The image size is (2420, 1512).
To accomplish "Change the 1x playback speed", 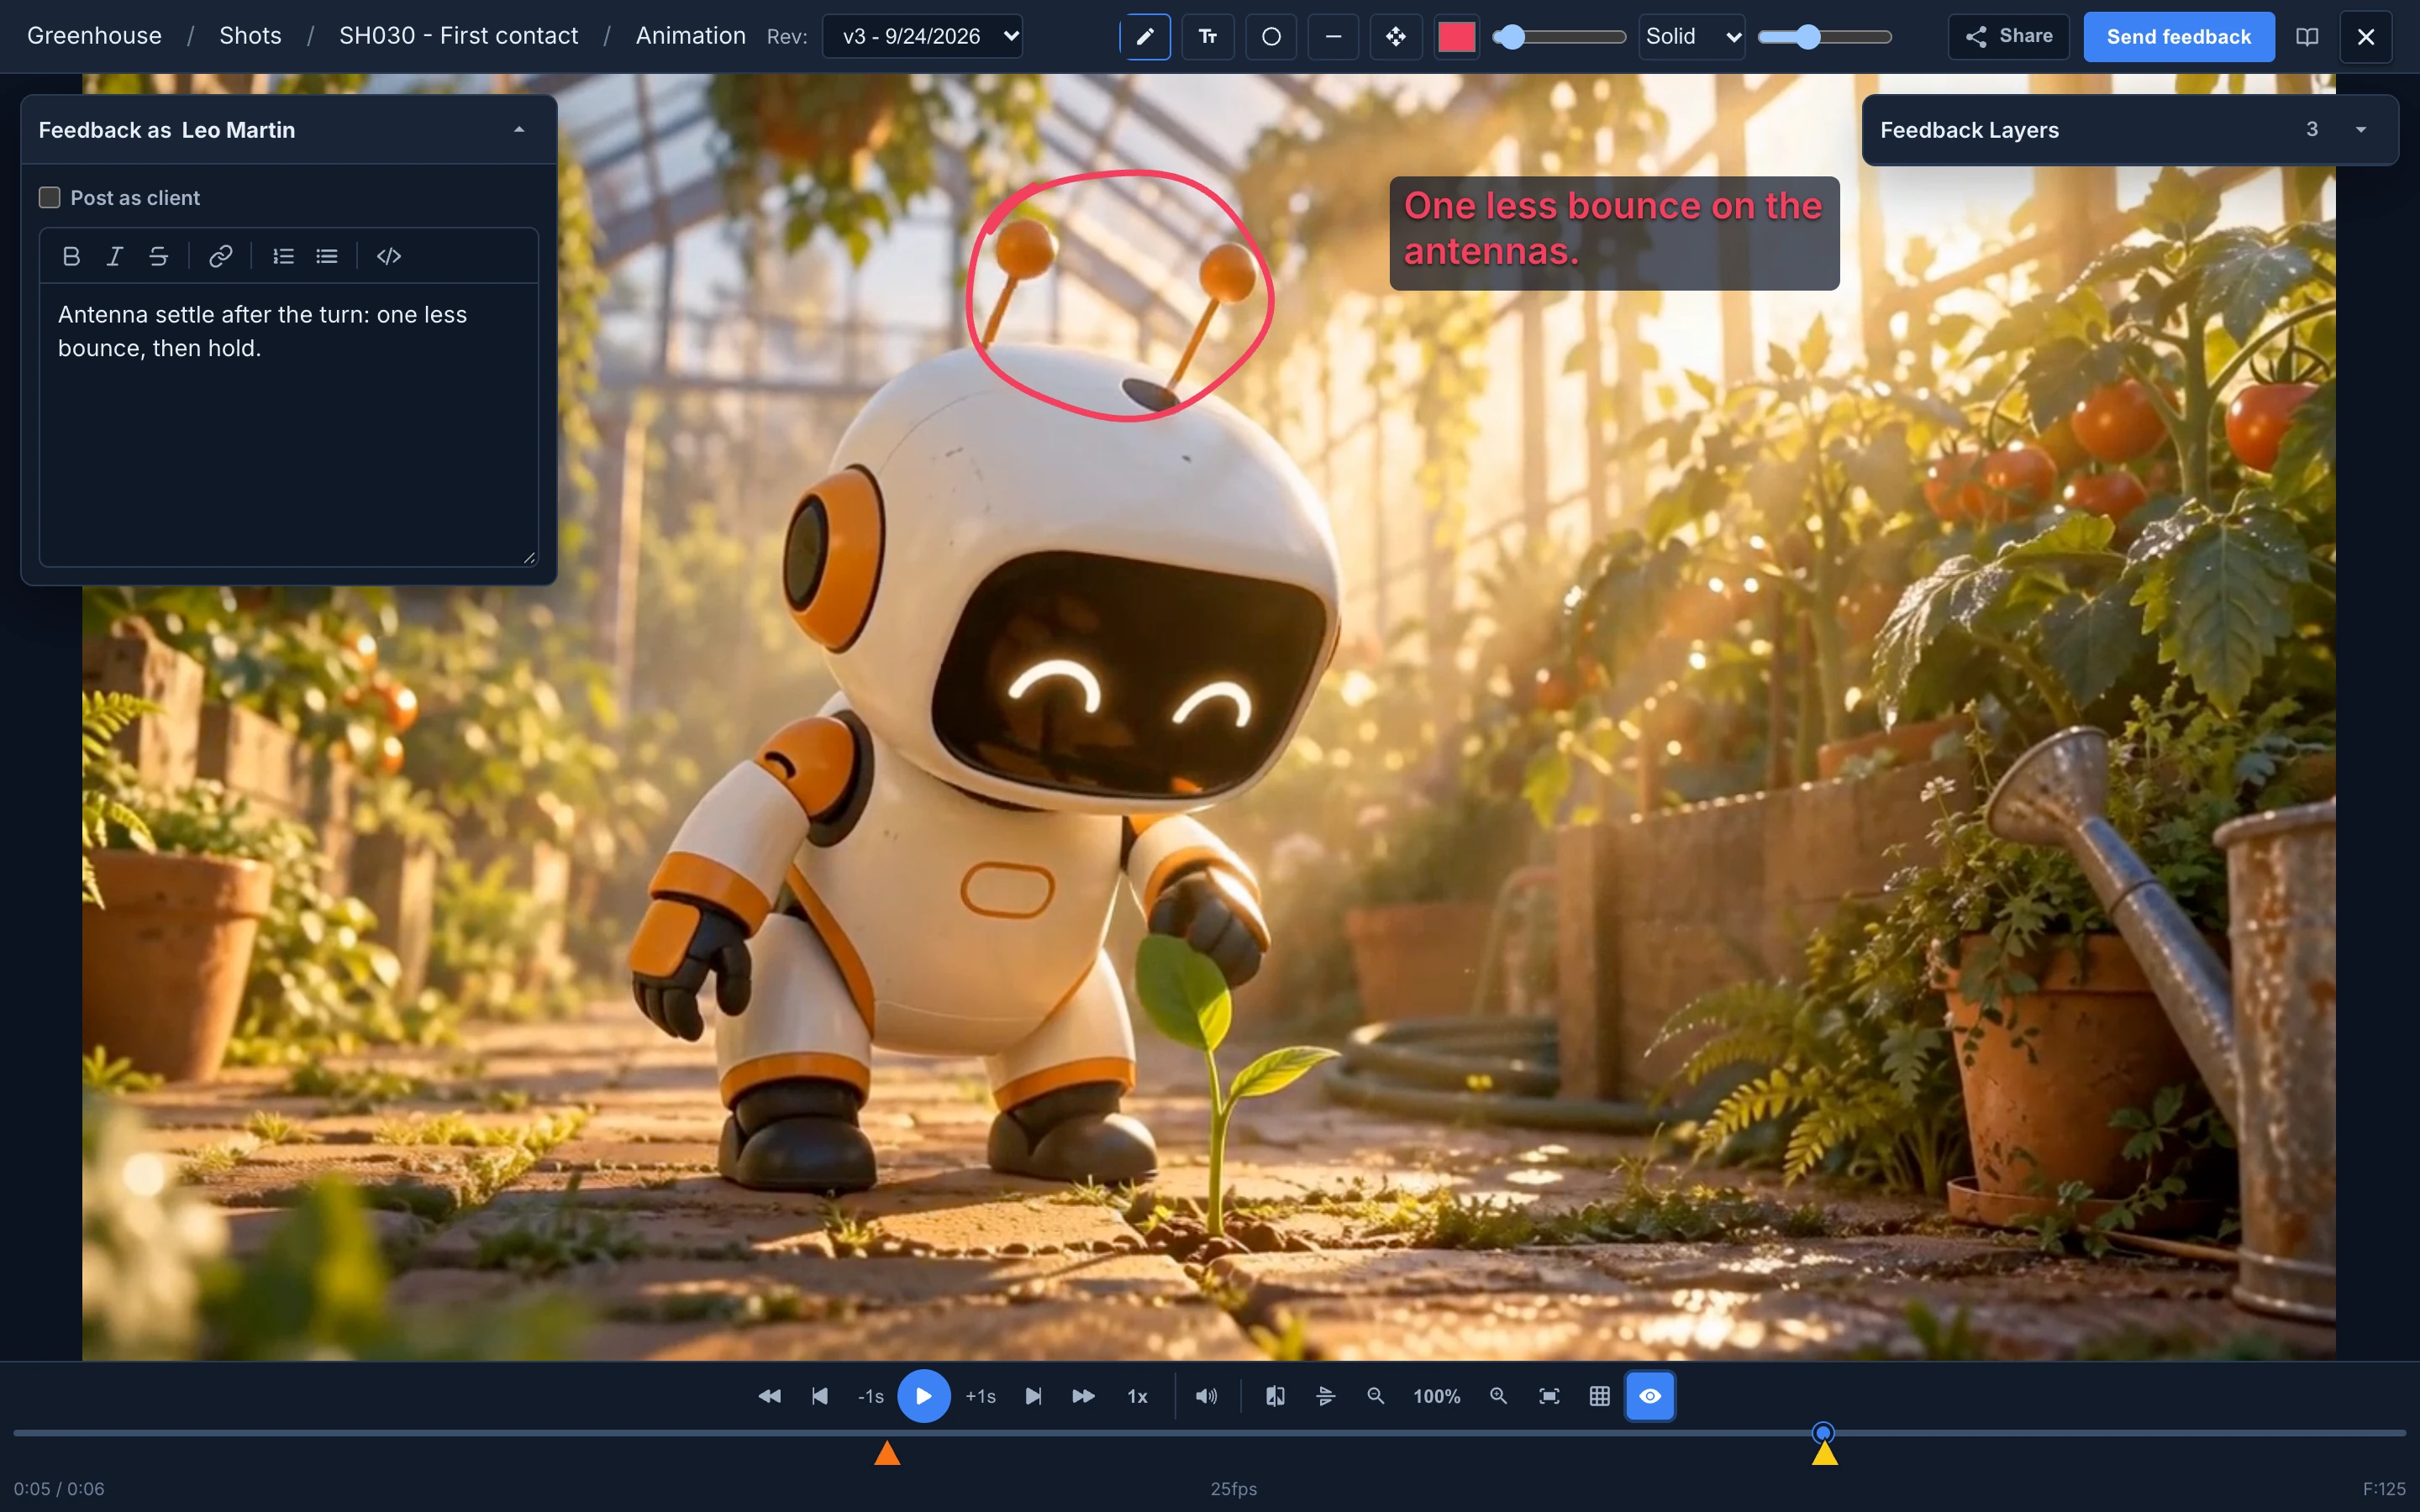I will tap(1138, 1396).
